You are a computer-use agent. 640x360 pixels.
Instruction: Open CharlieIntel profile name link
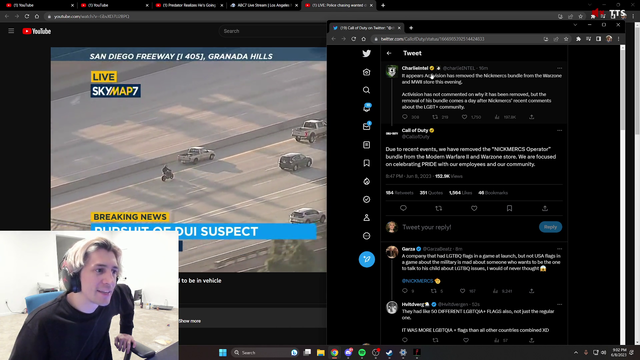[415, 68]
